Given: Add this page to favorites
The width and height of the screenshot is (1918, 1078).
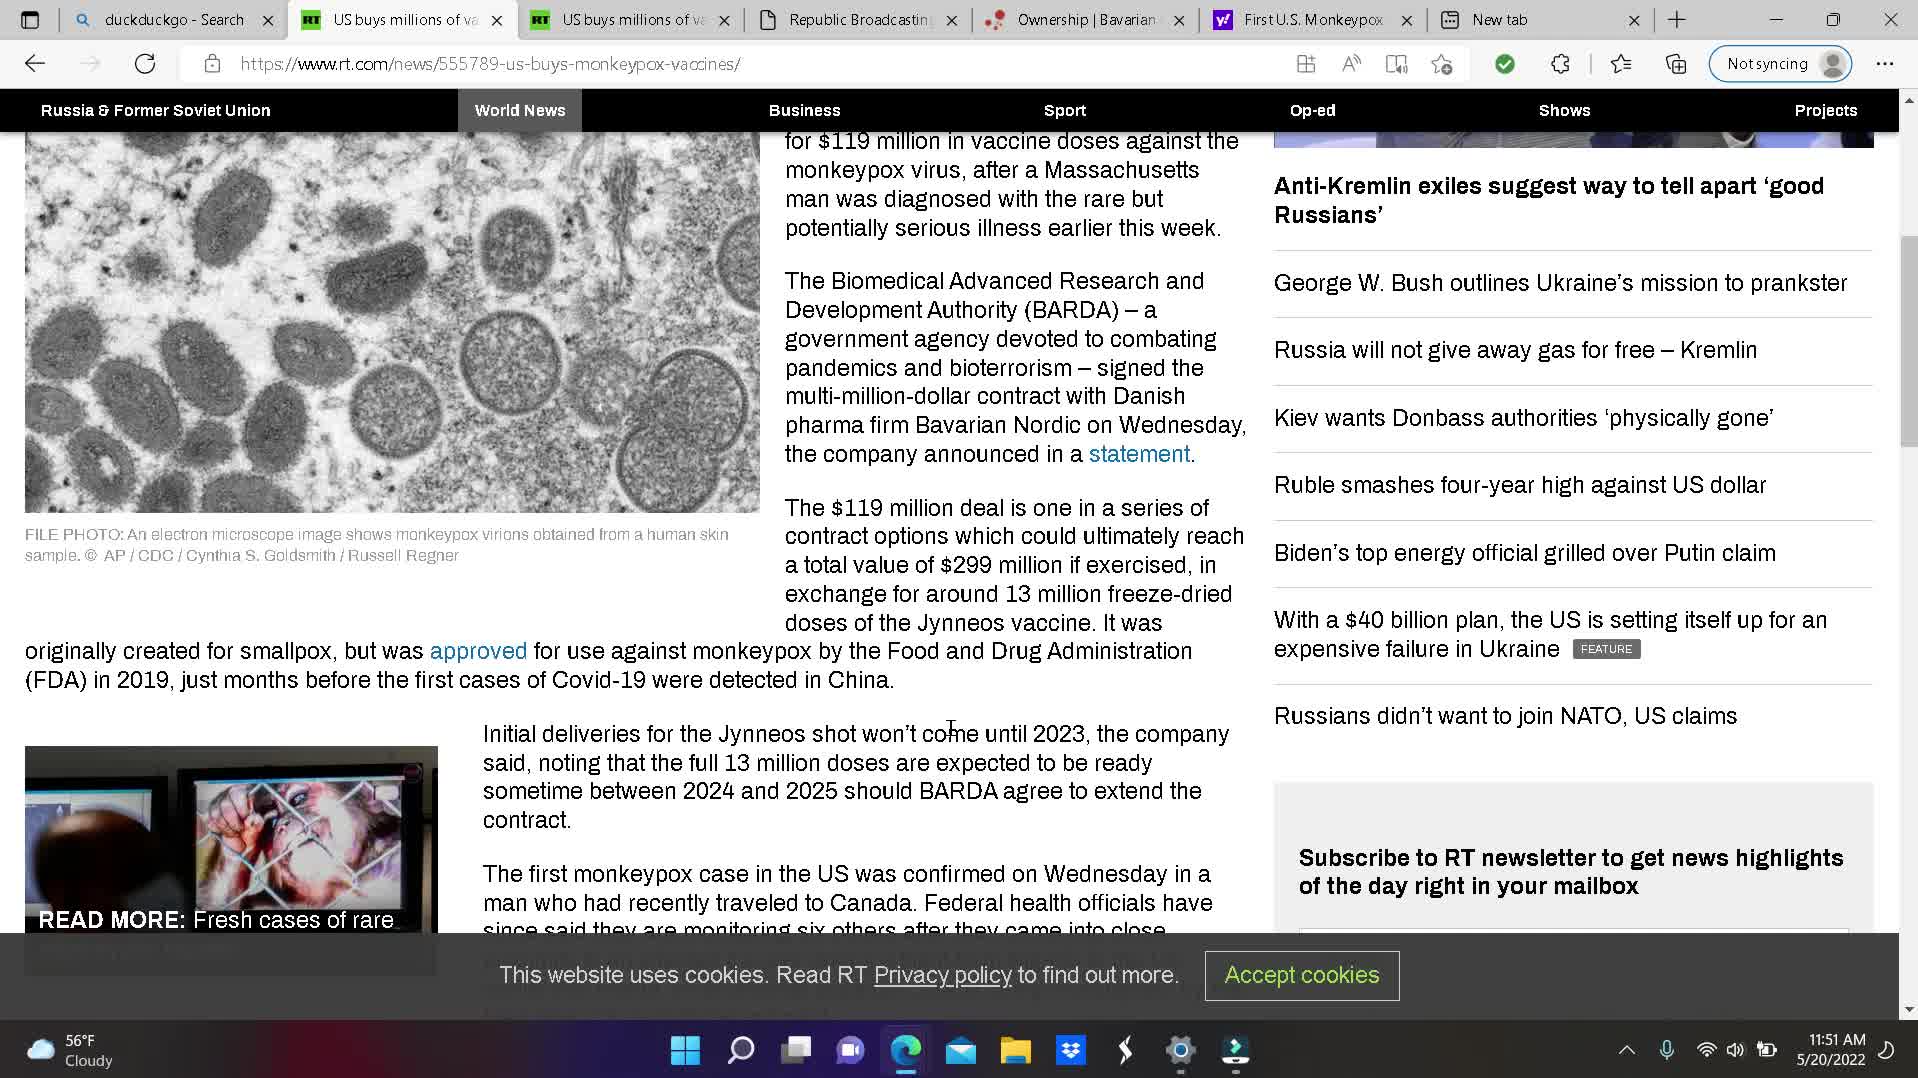Looking at the screenshot, I should tap(1441, 64).
